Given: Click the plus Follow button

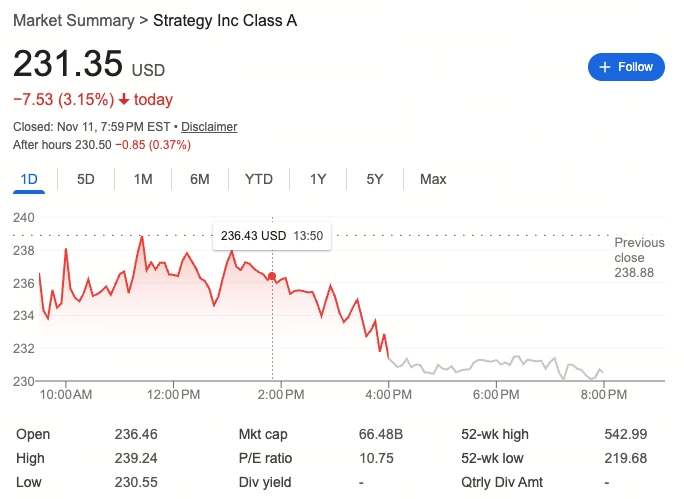Looking at the screenshot, I should (626, 67).
